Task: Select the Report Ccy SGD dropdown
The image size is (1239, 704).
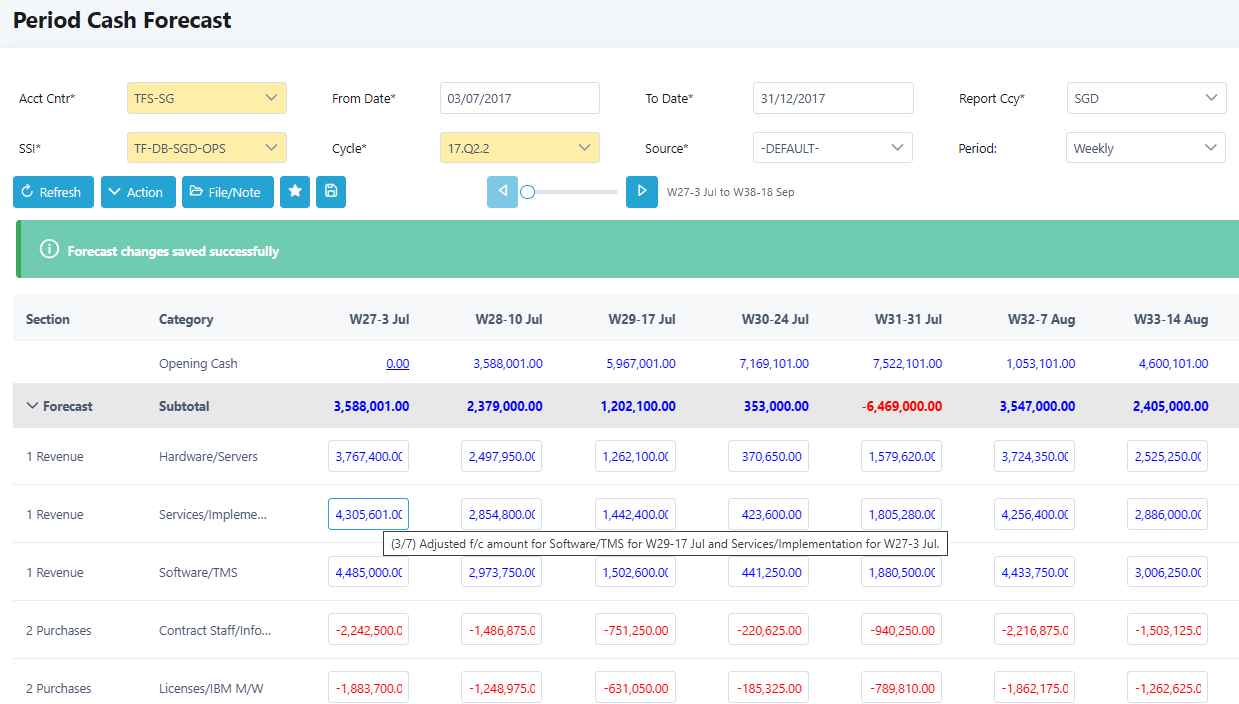Action: 1145,98
